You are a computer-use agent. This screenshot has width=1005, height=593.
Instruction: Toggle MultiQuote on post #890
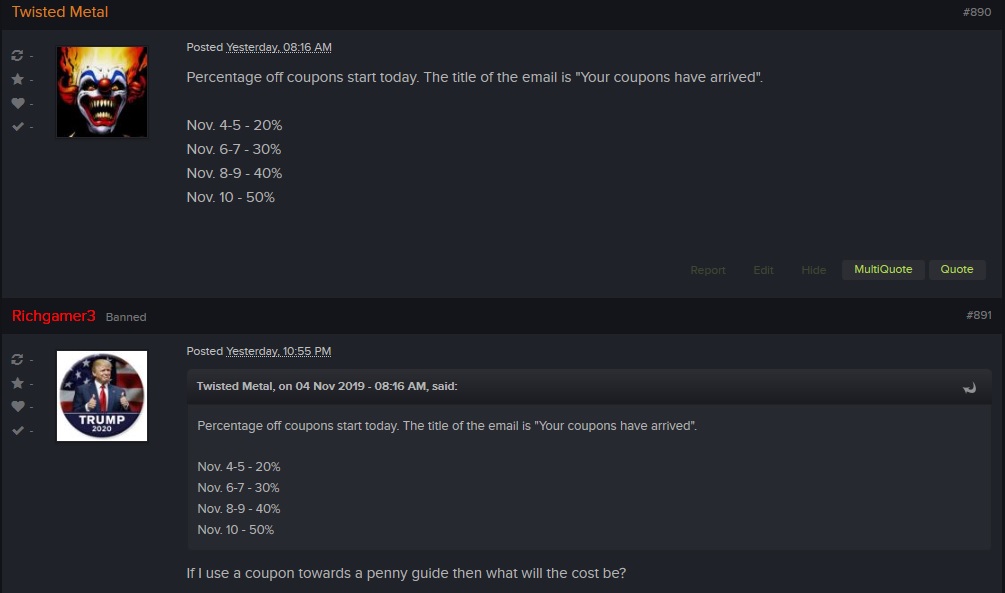click(x=883, y=269)
